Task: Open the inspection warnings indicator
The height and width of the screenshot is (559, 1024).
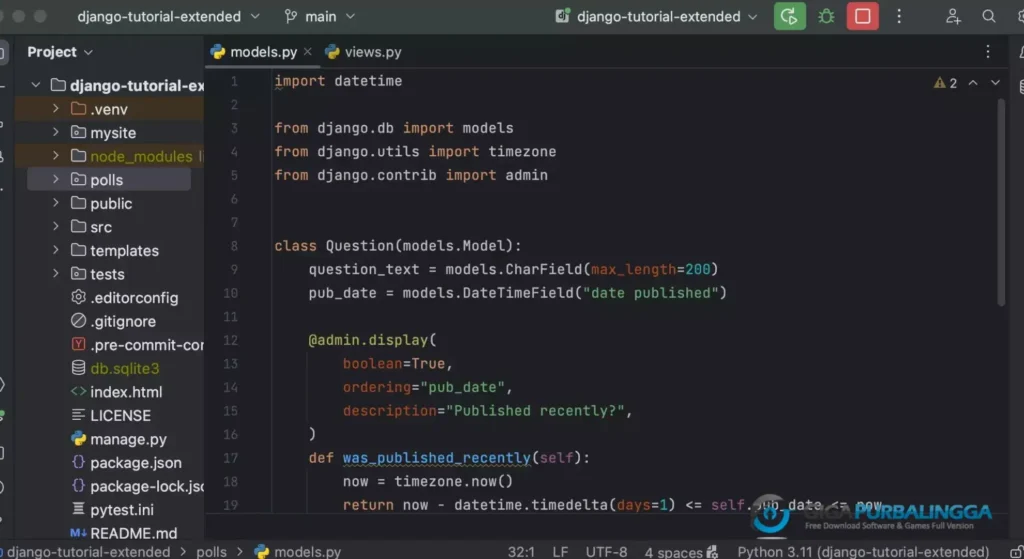Action: tap(945, 83)
